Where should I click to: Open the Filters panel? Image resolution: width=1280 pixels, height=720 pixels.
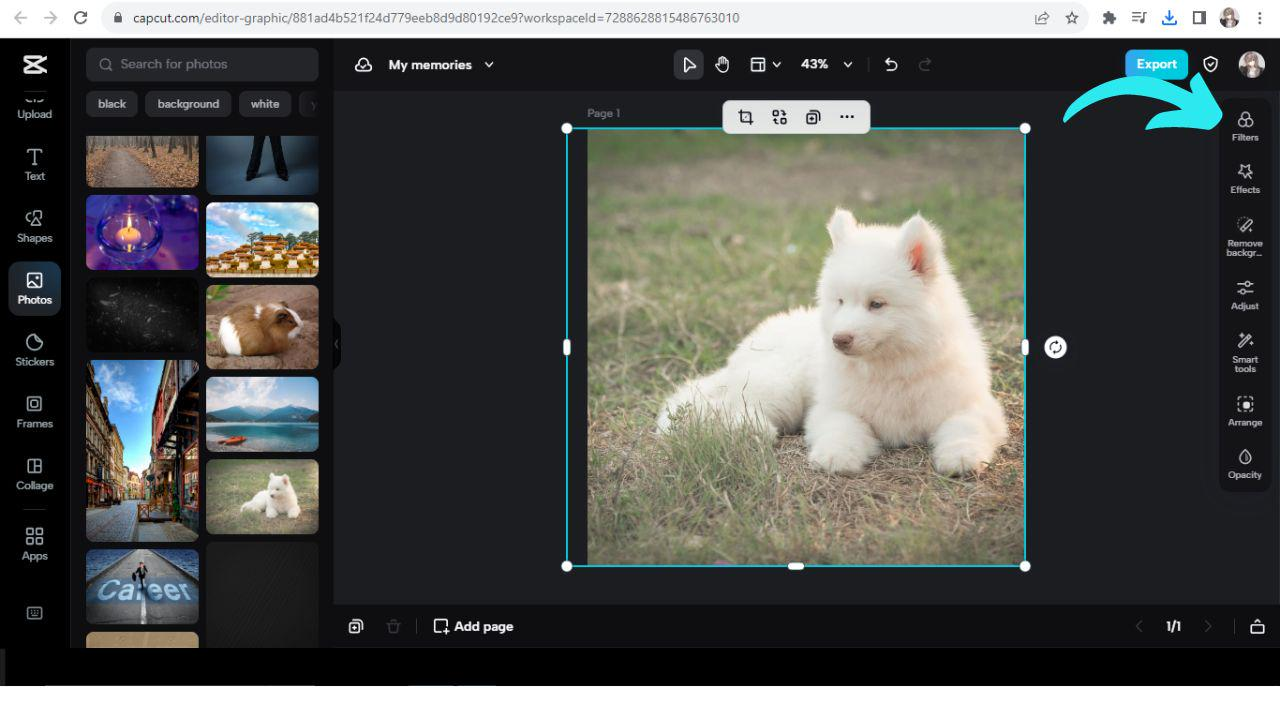click(x=1244, y=125)
